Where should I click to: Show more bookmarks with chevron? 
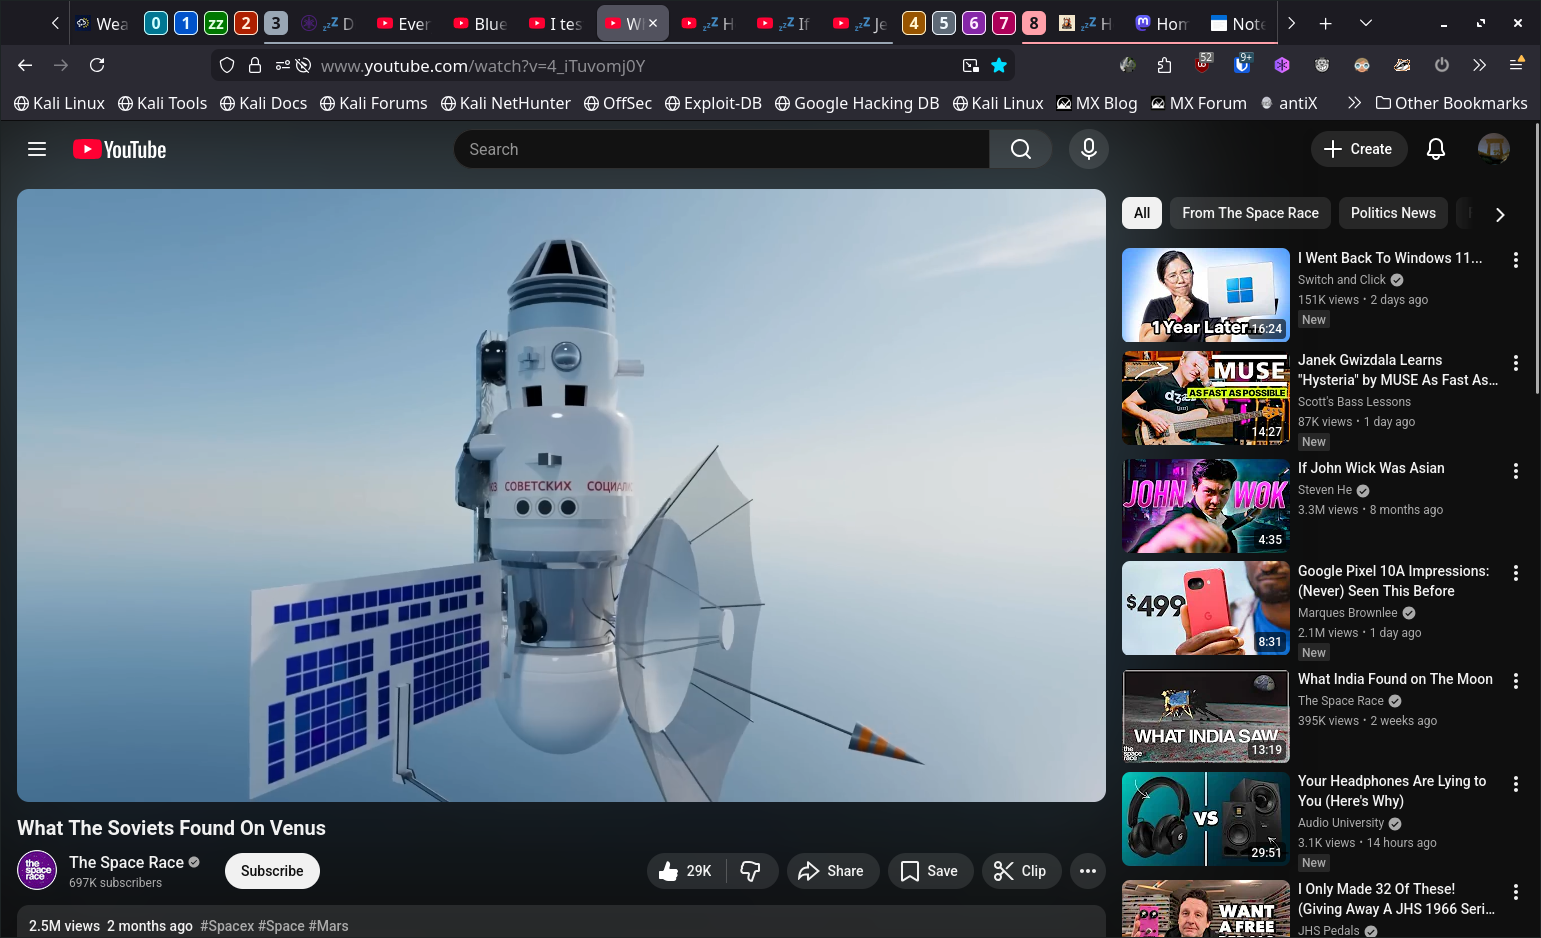coord(1354,103)
